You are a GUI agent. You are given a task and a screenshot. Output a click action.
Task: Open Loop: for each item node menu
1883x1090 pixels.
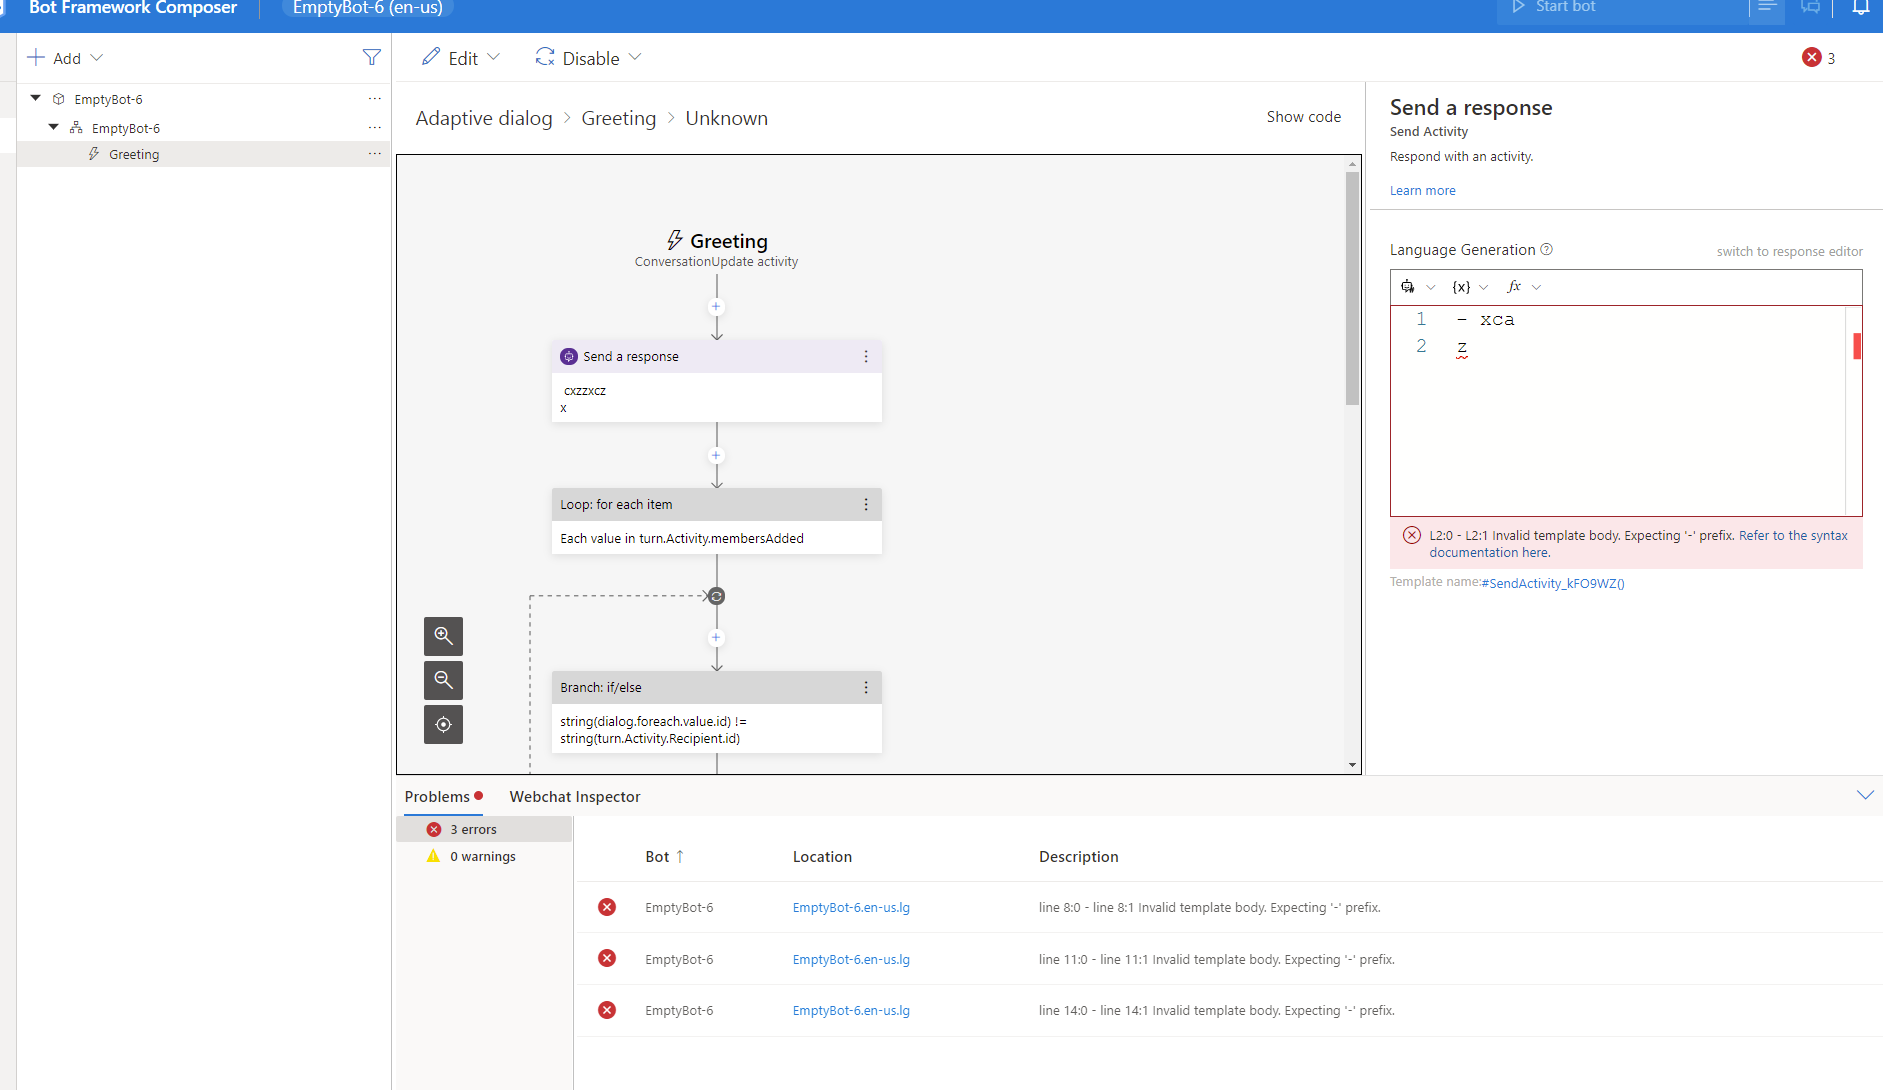(866, 505)
